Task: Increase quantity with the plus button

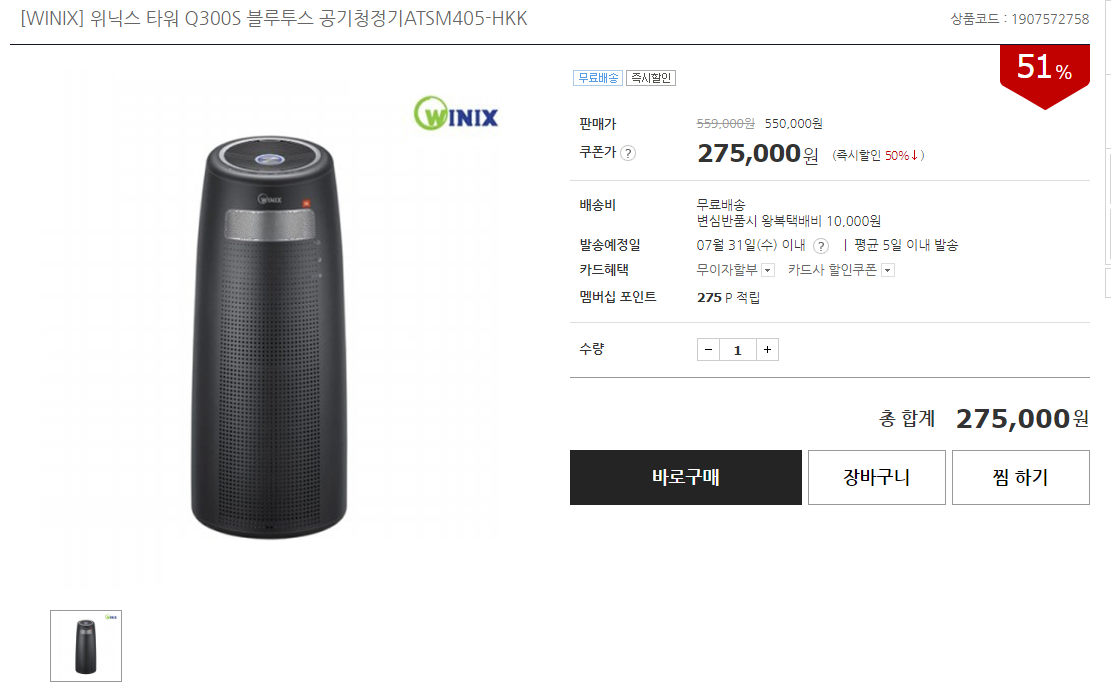Action: [x=767, y=350]
